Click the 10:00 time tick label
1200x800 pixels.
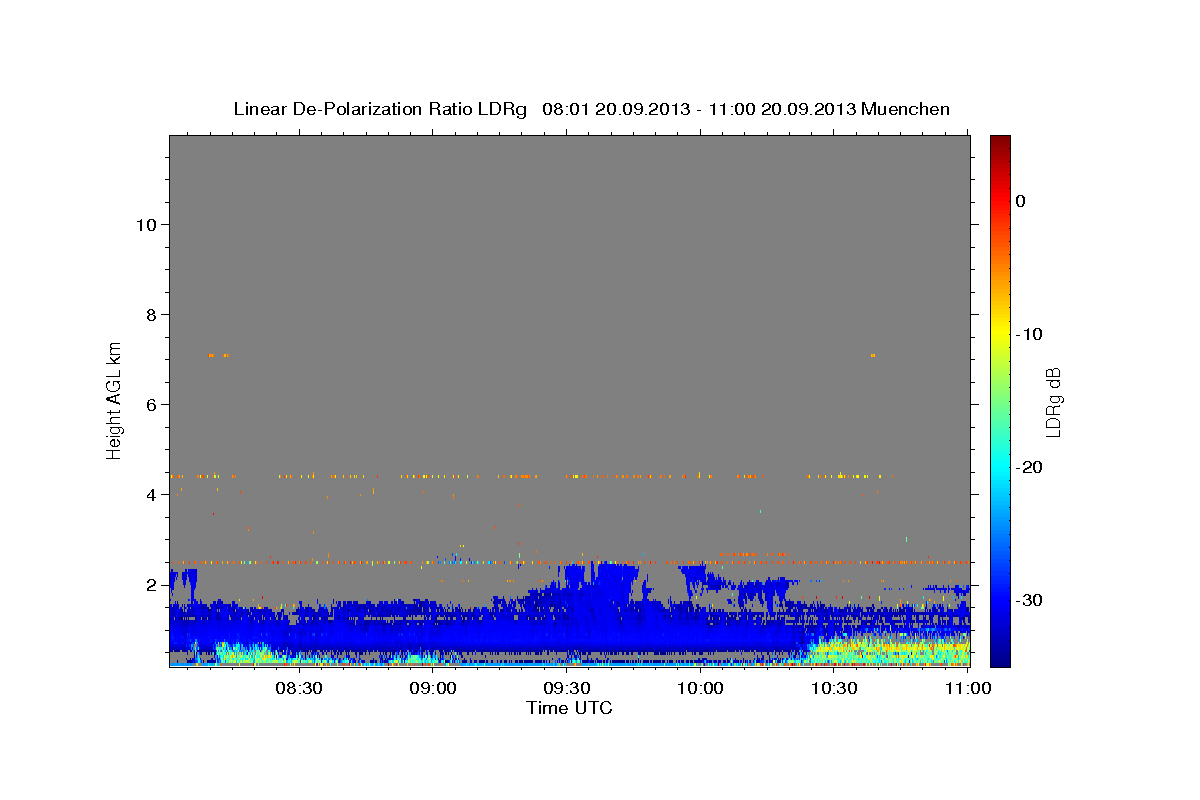click(x=700, y=689)
